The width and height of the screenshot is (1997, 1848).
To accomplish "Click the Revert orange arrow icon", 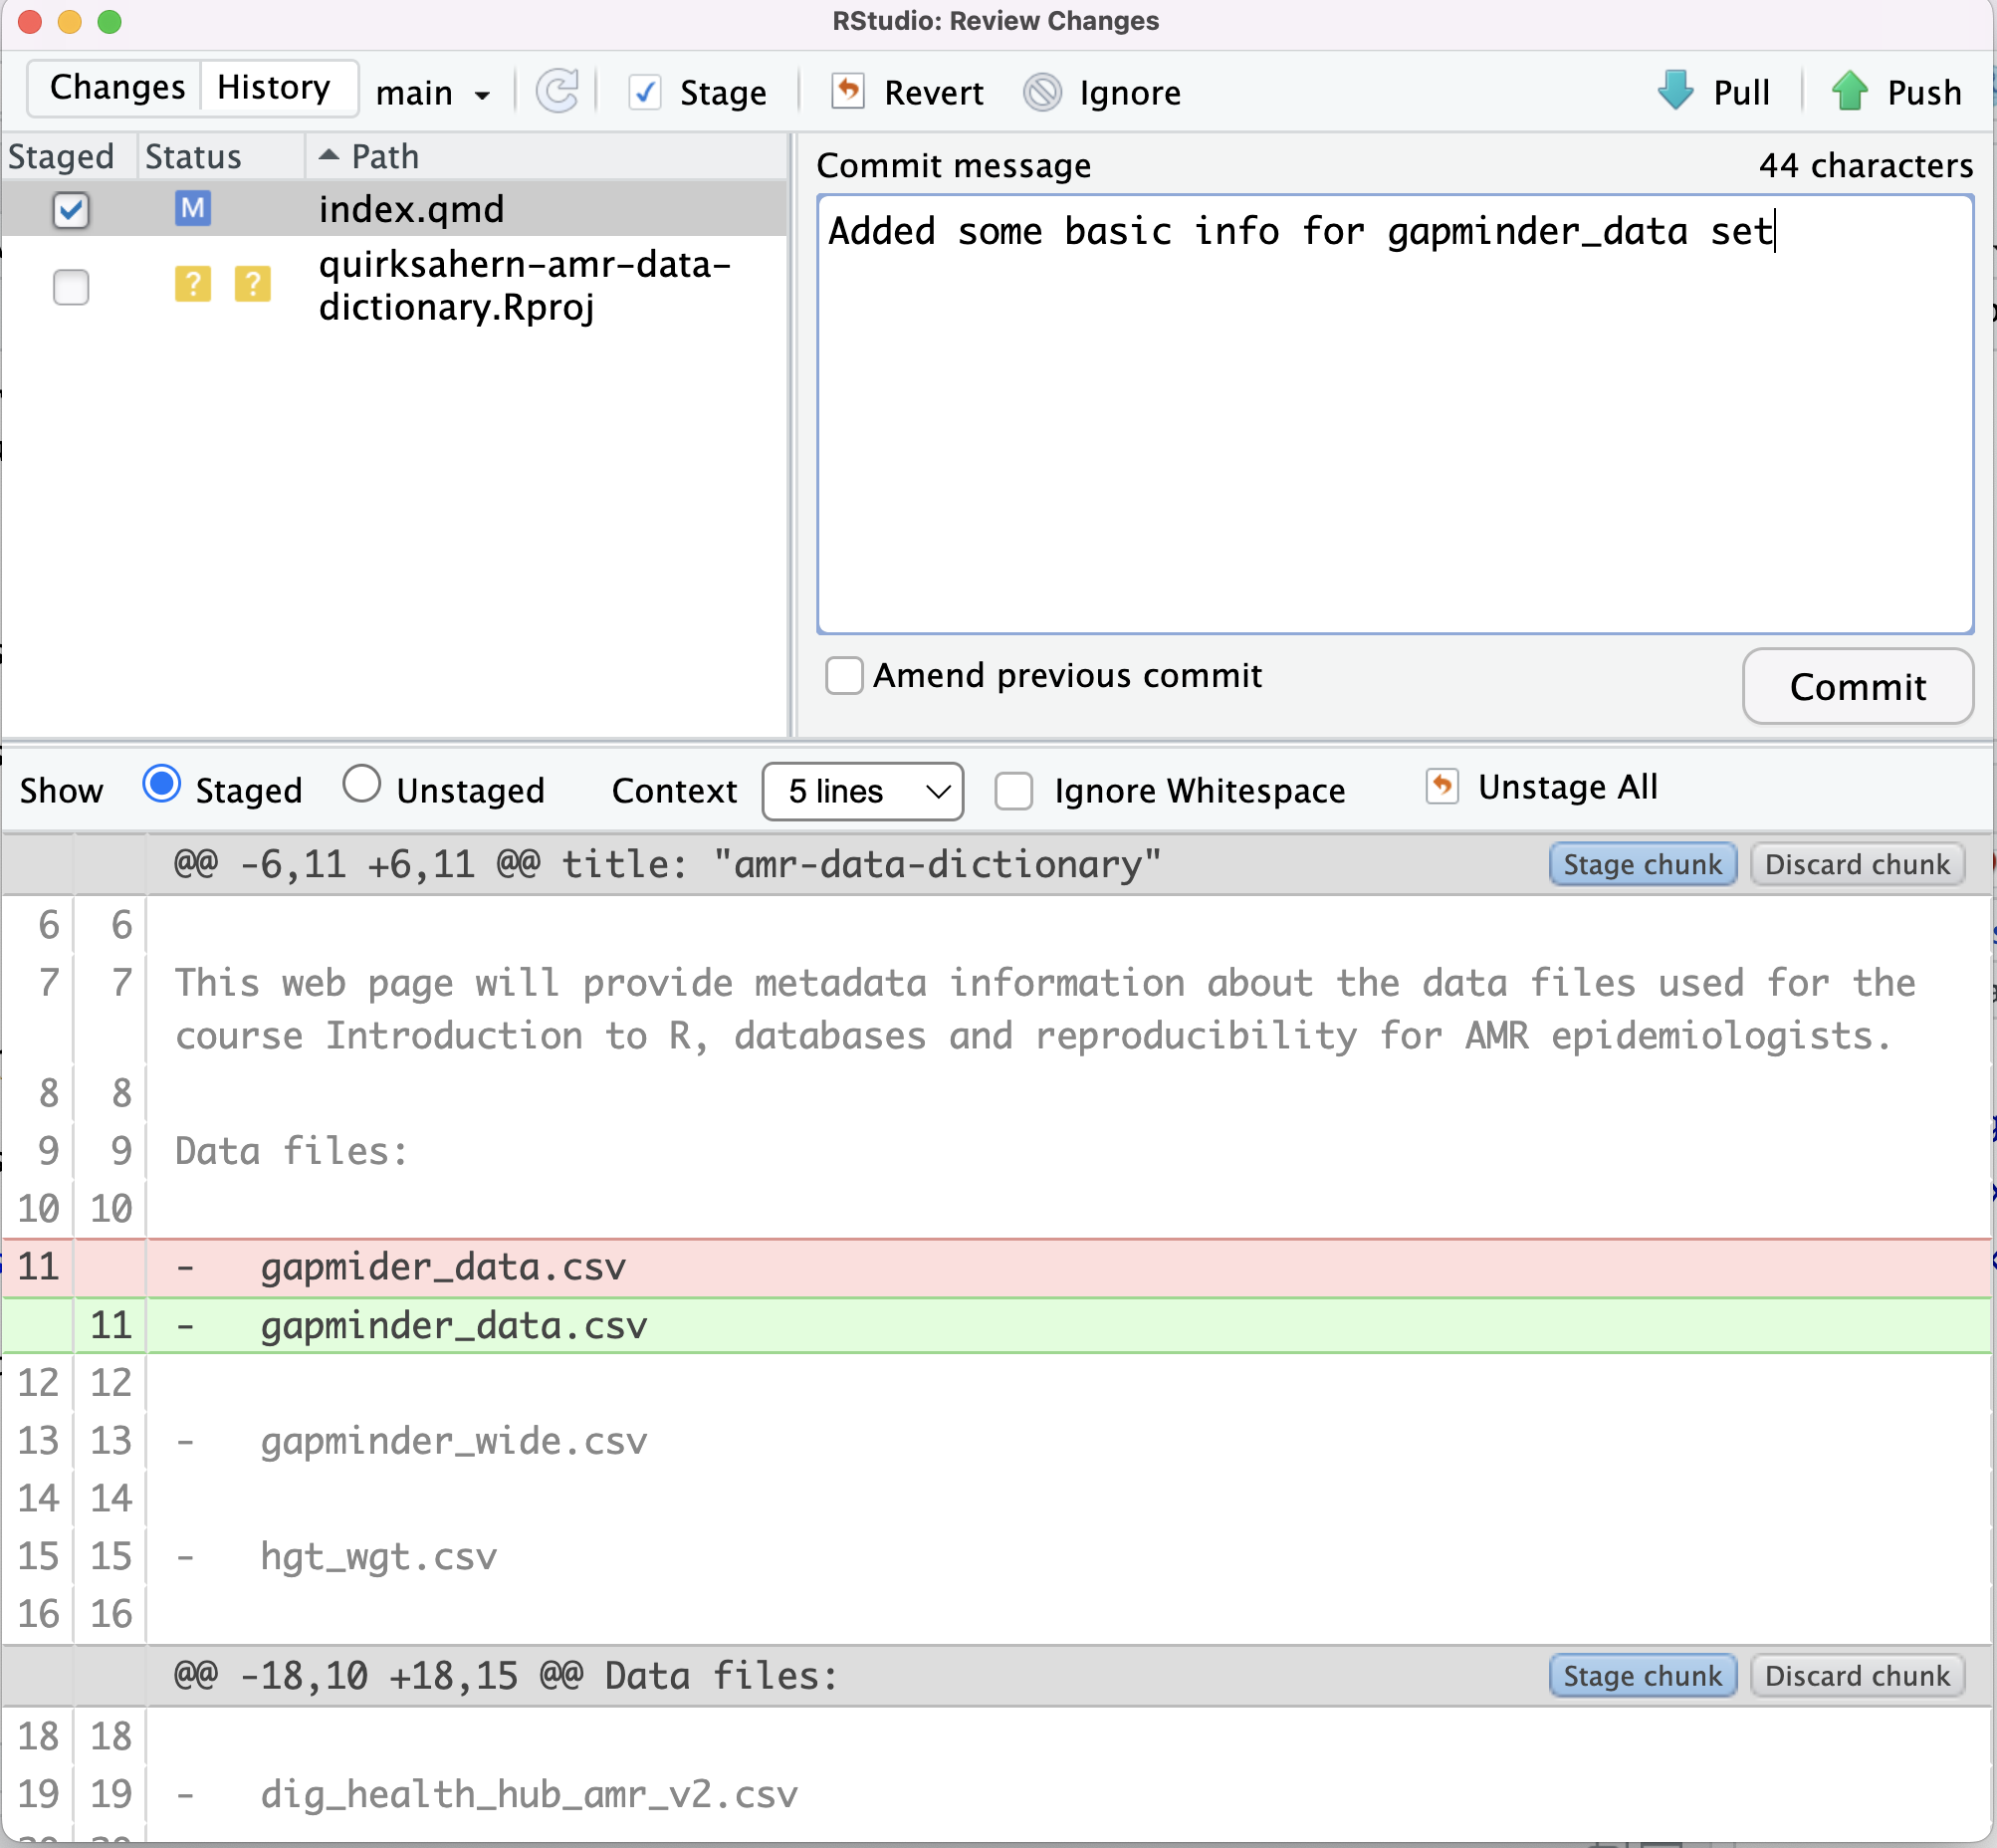I will (848, 91).
